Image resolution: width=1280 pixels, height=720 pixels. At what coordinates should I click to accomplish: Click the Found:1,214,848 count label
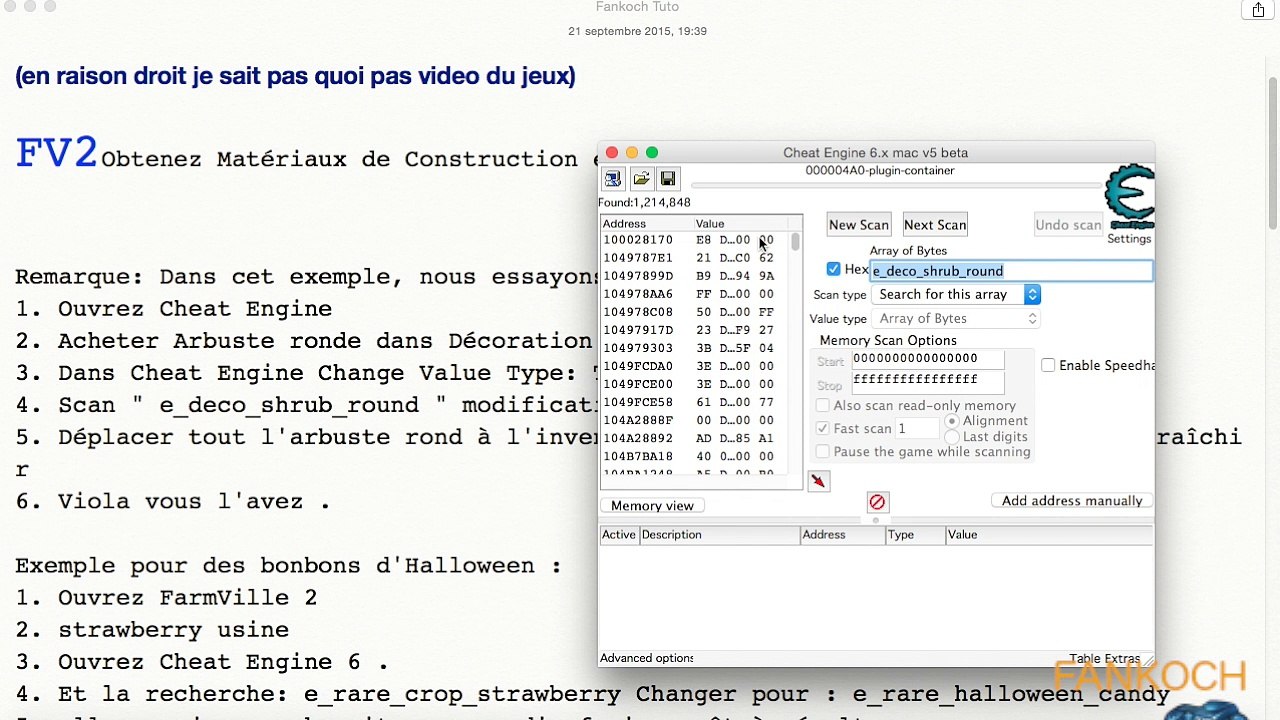point(645,202)
